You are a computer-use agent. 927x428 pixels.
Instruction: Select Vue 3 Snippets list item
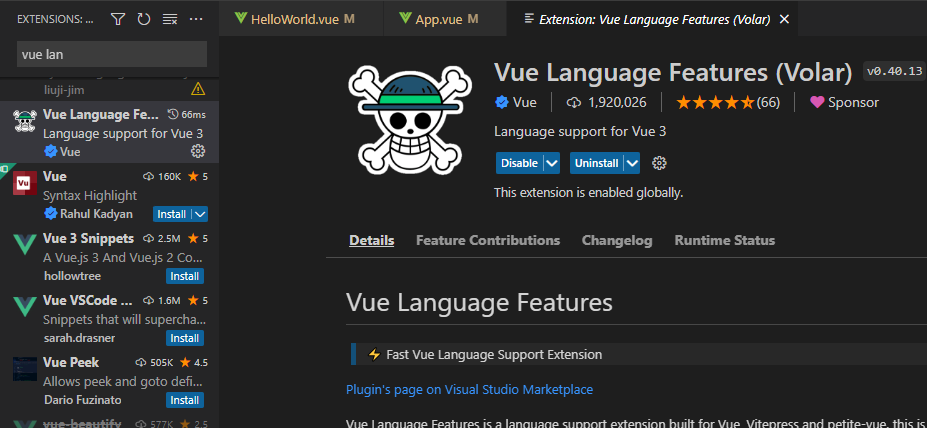click(x=109, y=257)
